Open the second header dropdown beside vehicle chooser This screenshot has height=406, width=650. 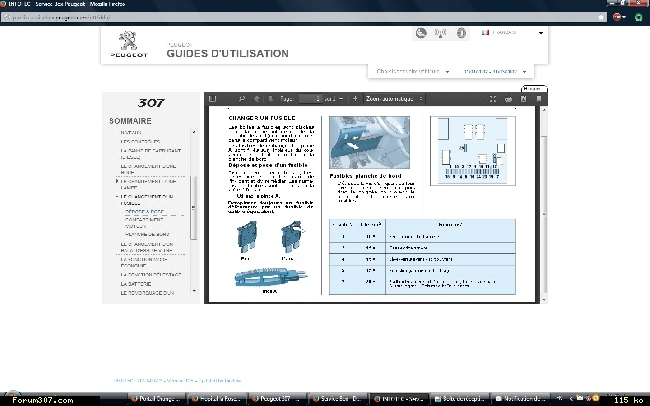[495, 71]
